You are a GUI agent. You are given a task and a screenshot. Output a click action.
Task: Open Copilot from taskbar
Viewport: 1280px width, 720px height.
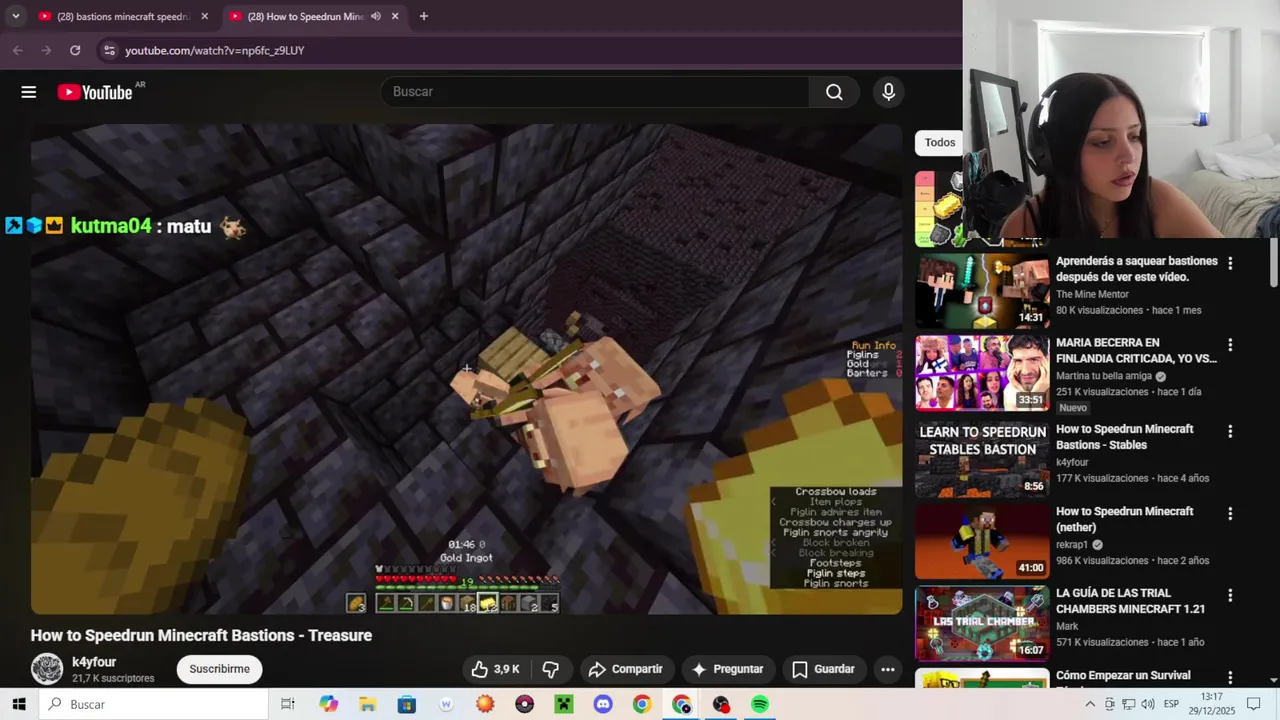coord(329,704)
